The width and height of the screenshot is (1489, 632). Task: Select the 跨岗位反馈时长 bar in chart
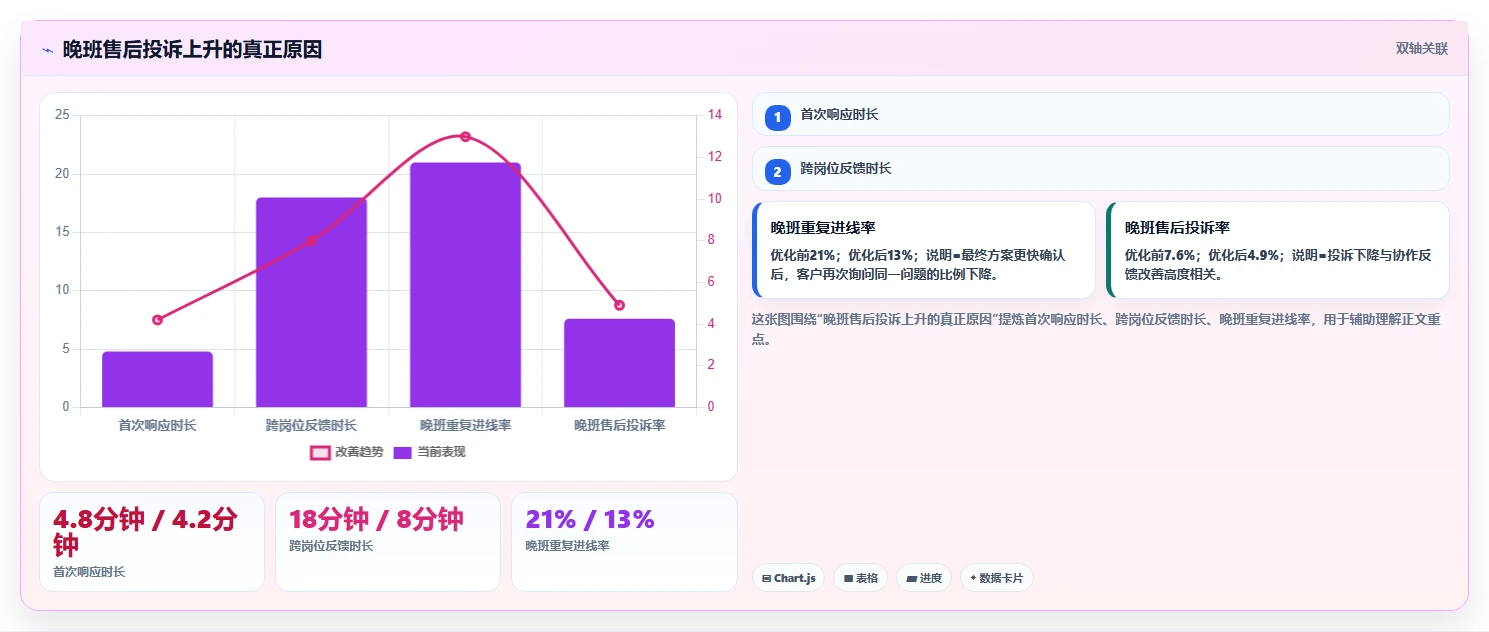click(x=311, y=302)
